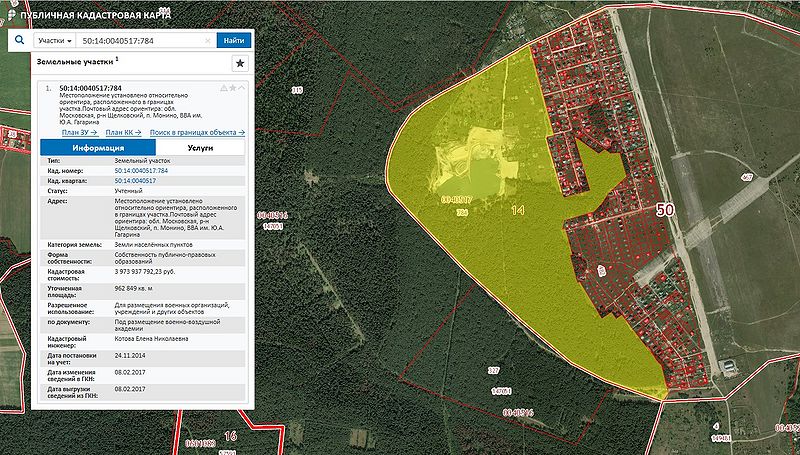800x455 pixels.
Task: Clear the search field with the X icon
Action: click(x=208, y=41)
